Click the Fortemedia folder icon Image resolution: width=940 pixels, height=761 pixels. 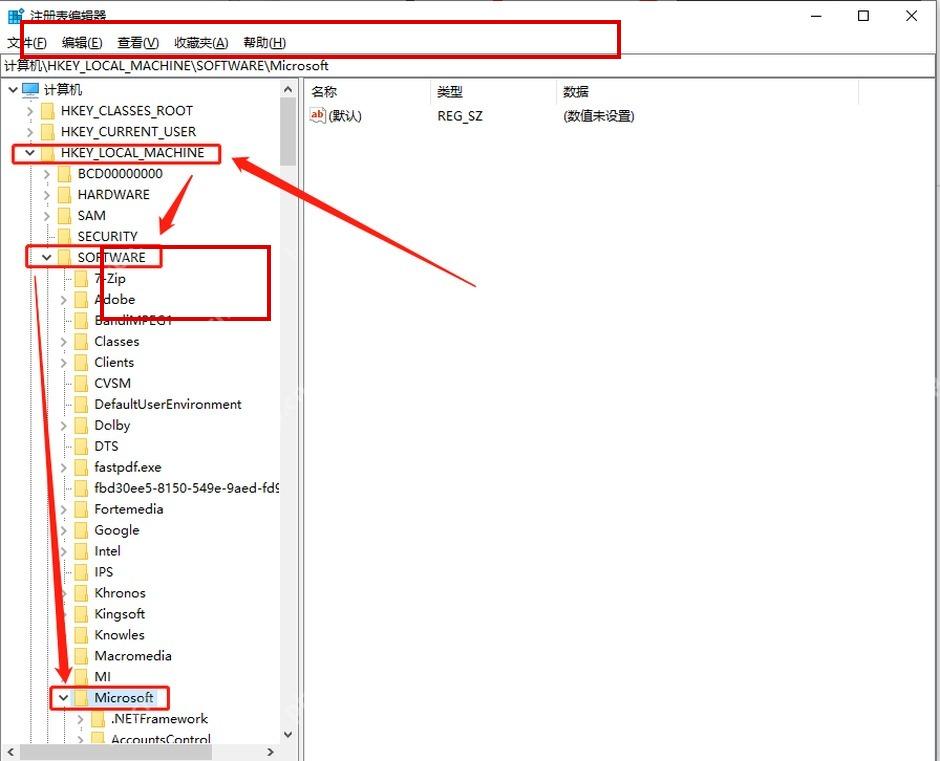[81, 510]
